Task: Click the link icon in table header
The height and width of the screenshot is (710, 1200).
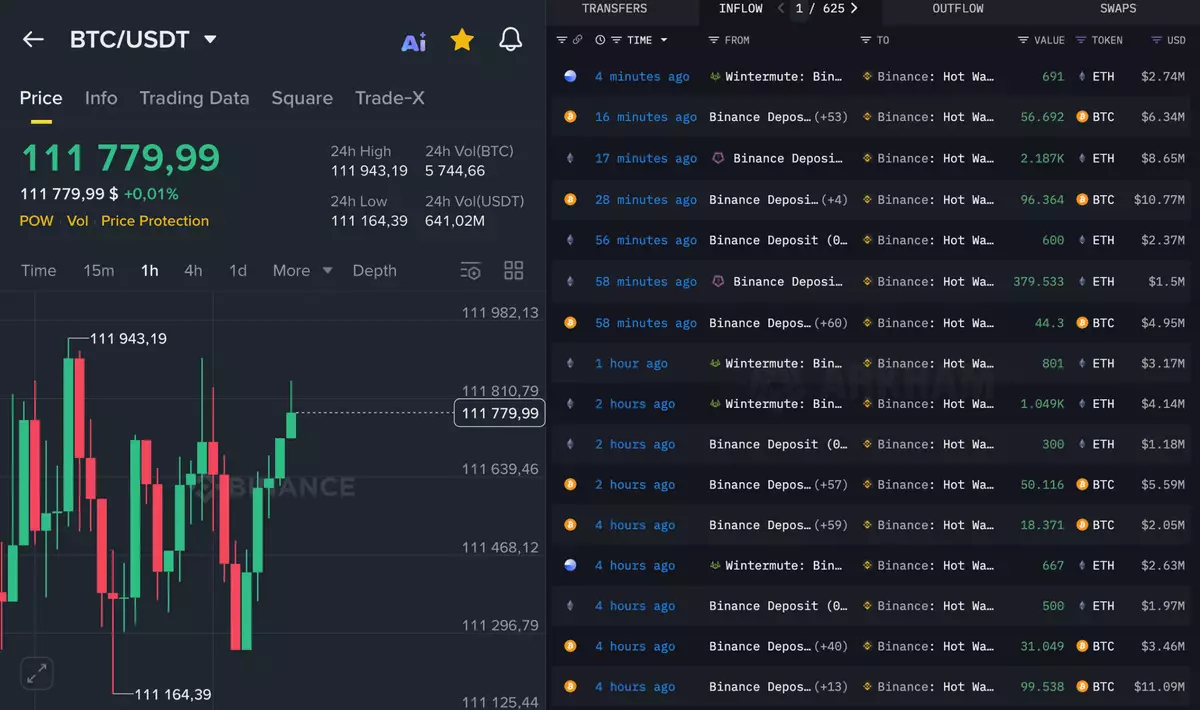Action: (577, 40)
